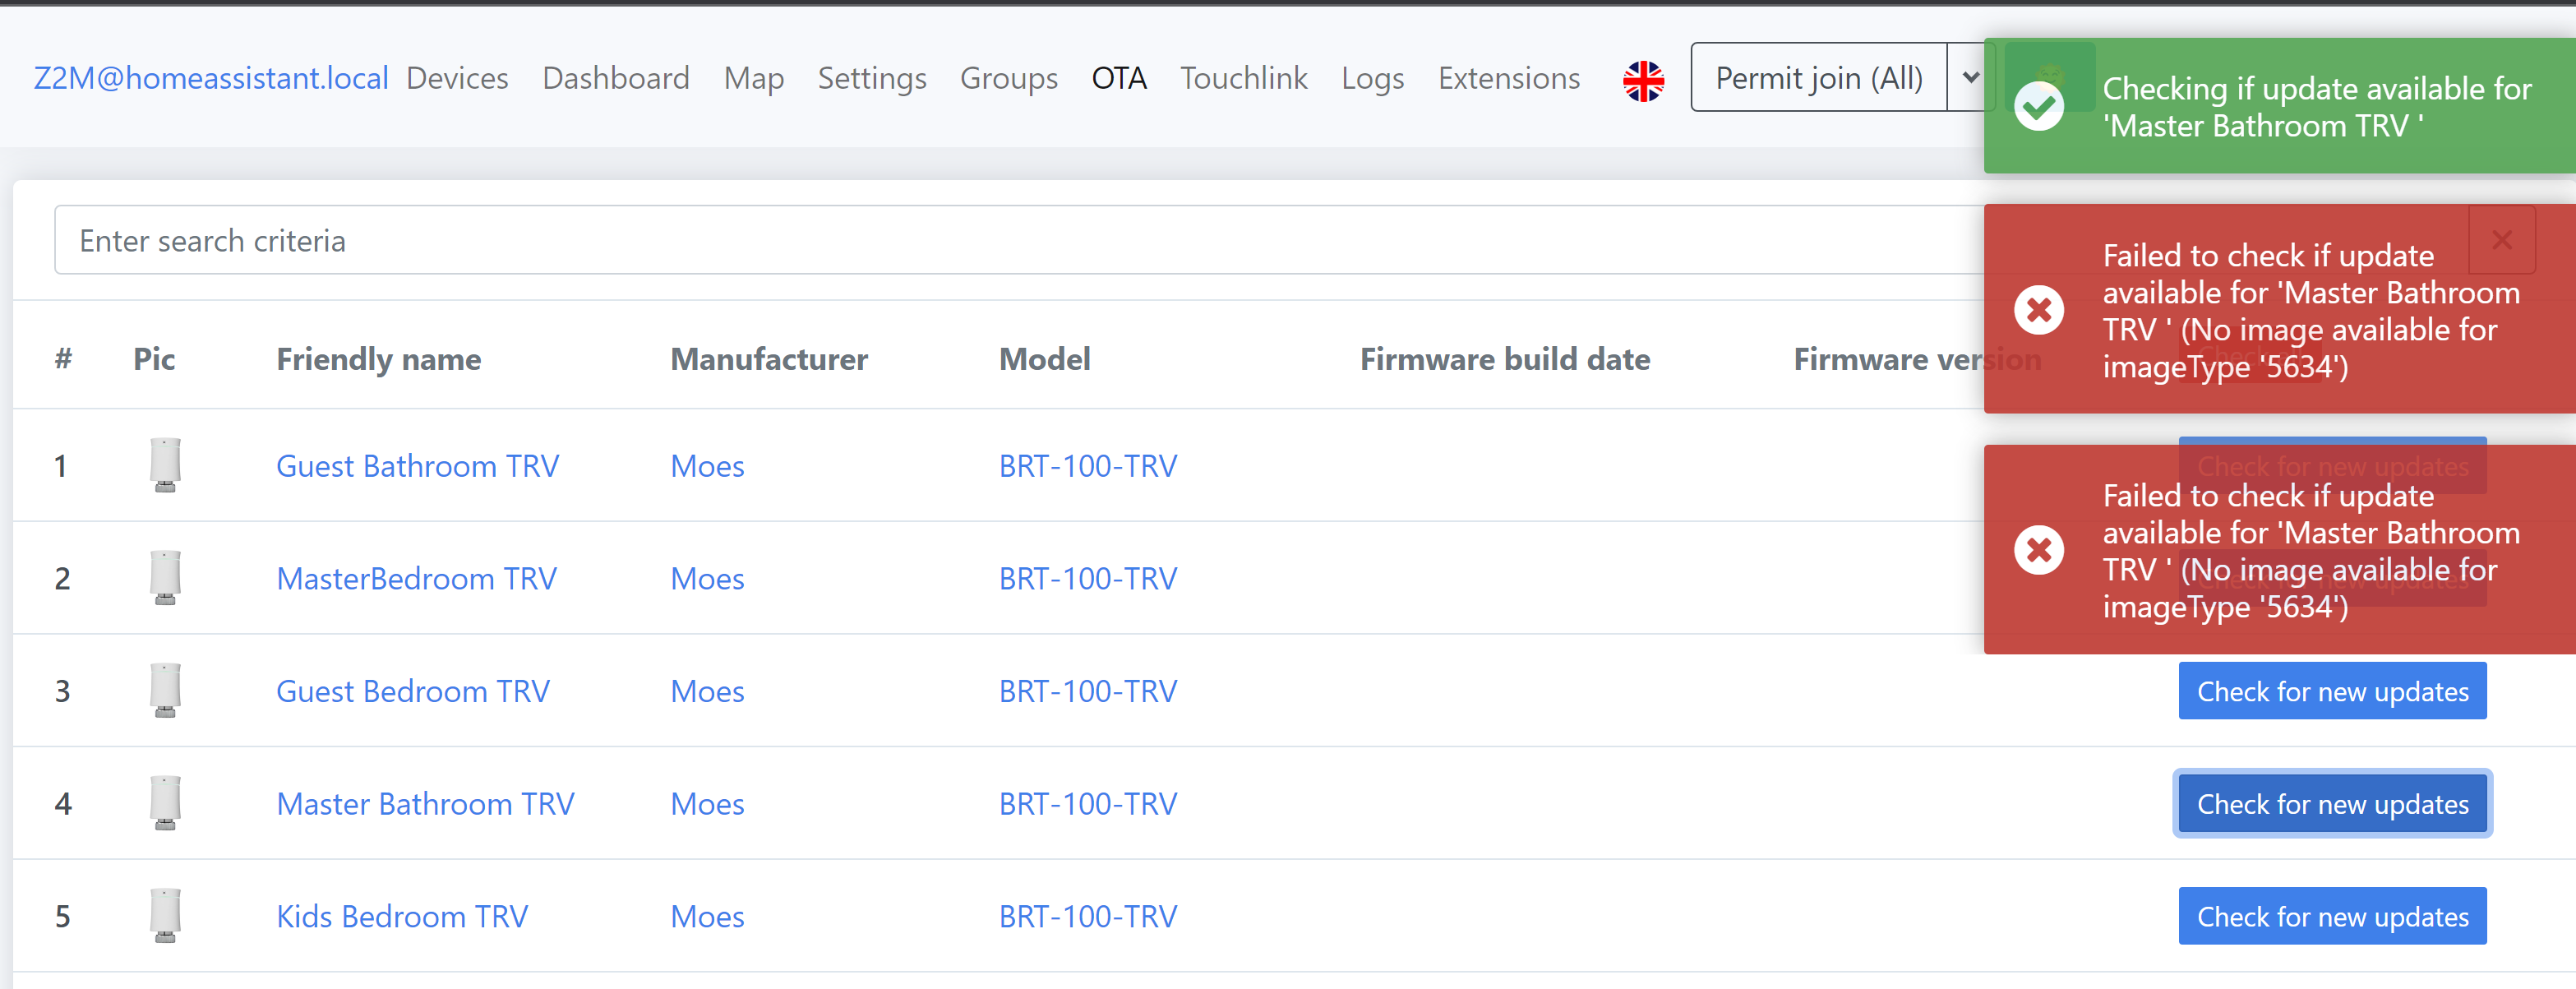The height and width of the screenshot is (989, 2576).
Task: Navigate to the Devices page
Action: pyautogui.click(x=457, y=78)
